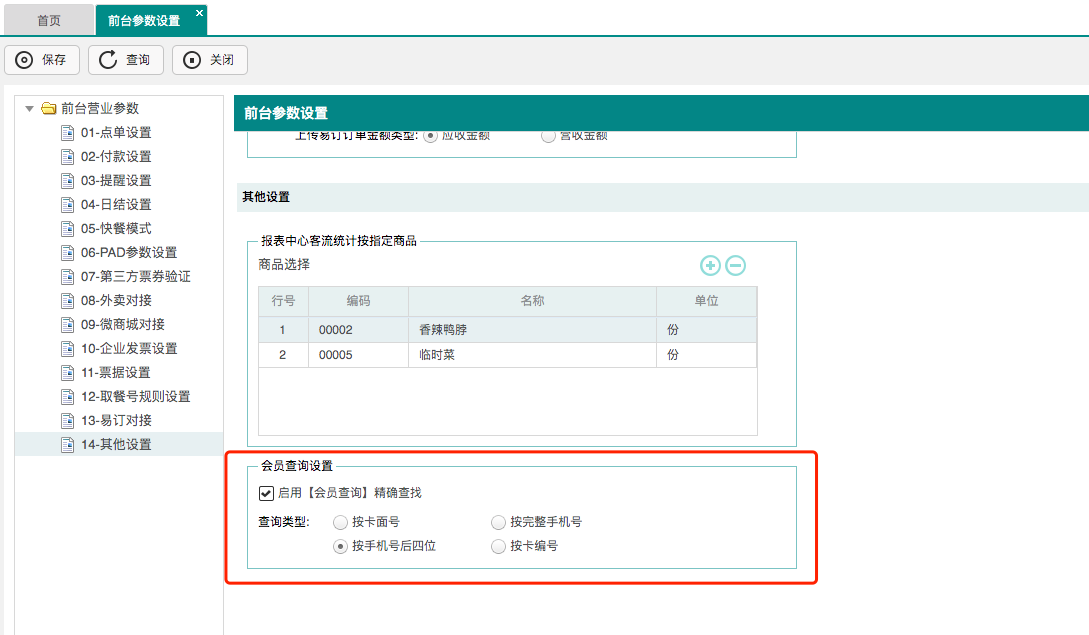
Task: Click the 香辣鸭脖 name cell
Action: [x=533, y=329]
